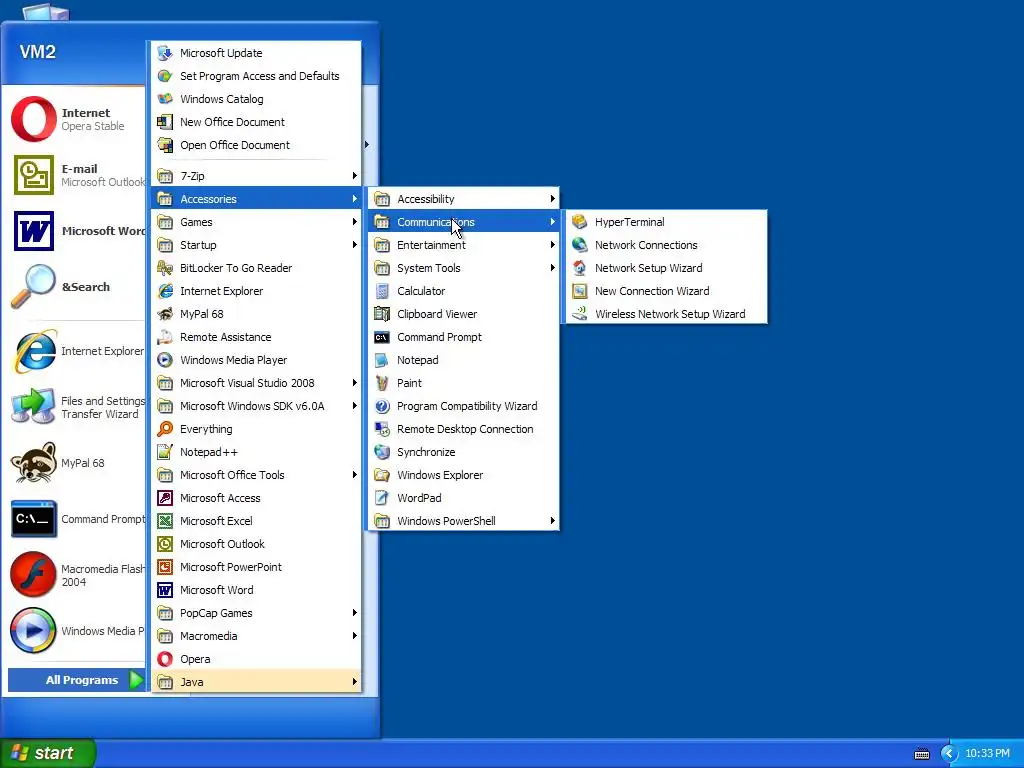This screenshot has width=1024, height=768.
Task: Click the All Programs button
Action: point(76,680)
